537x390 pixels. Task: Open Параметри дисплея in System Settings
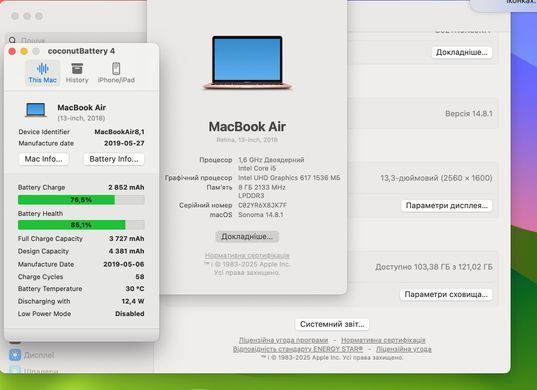447,205
